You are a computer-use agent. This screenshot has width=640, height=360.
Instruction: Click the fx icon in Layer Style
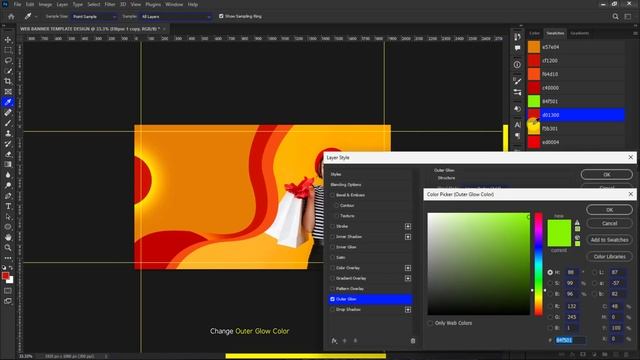(334, 340)
